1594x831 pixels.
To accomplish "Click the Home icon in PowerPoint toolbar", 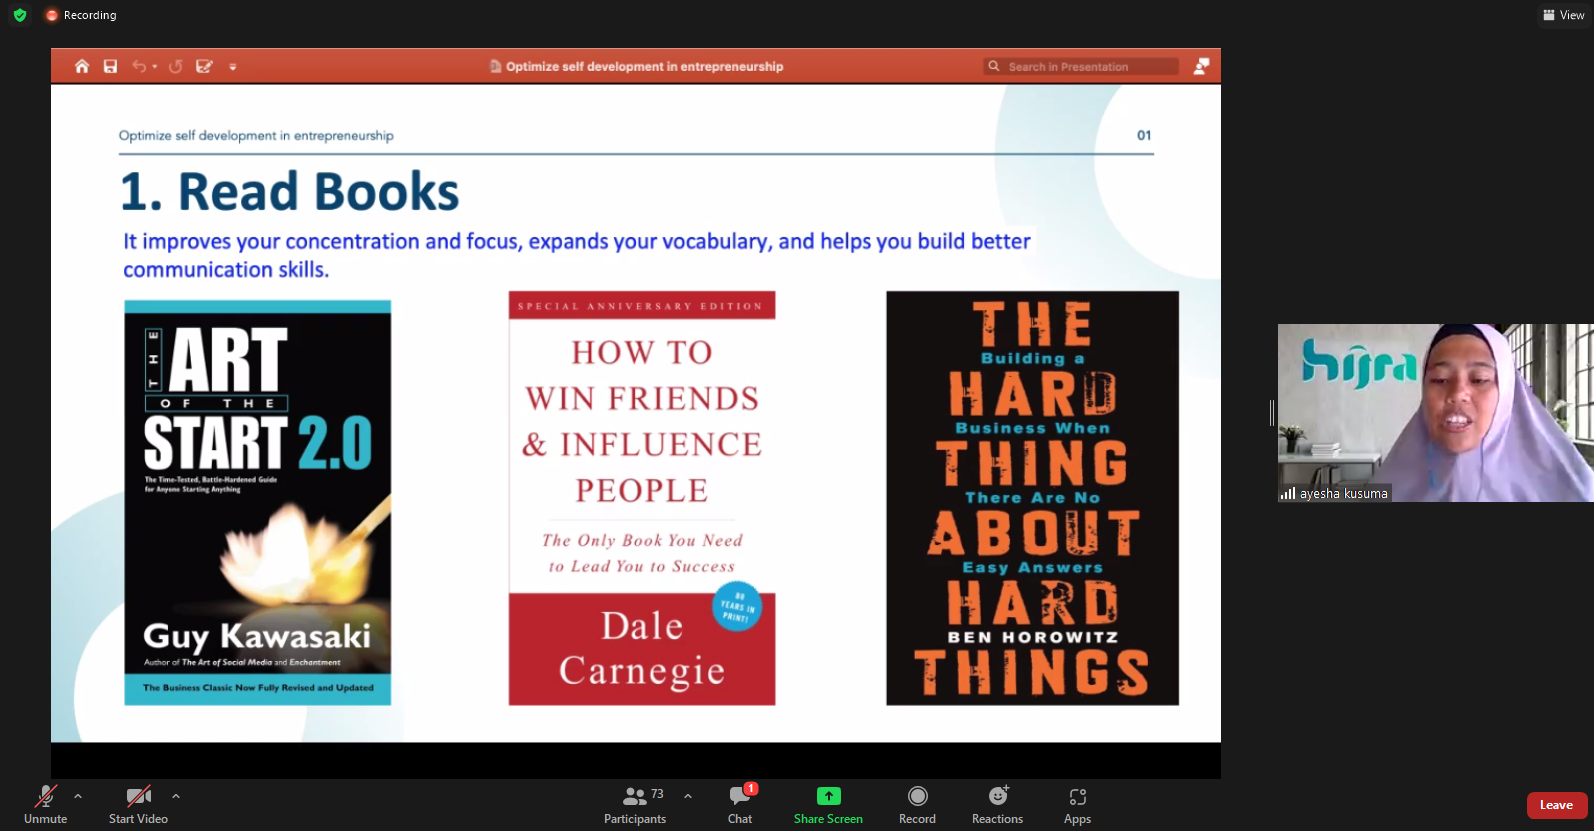I will point(82,66).
